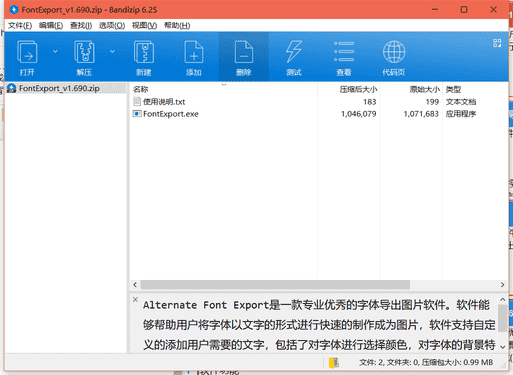Click the 解压 (Extract) toolbar icon
513x375 pixels.
pos(84,52)
